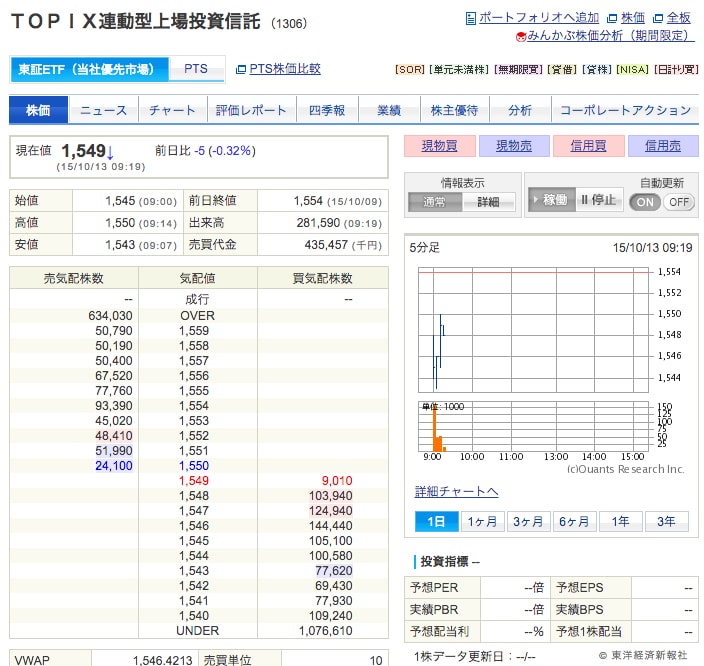
Task: Click the current price 1,549
Action: click(84, 151)
